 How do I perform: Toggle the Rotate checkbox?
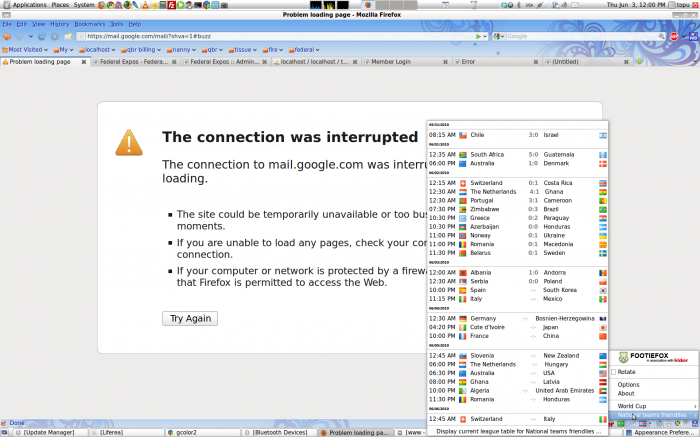point(614,372)
